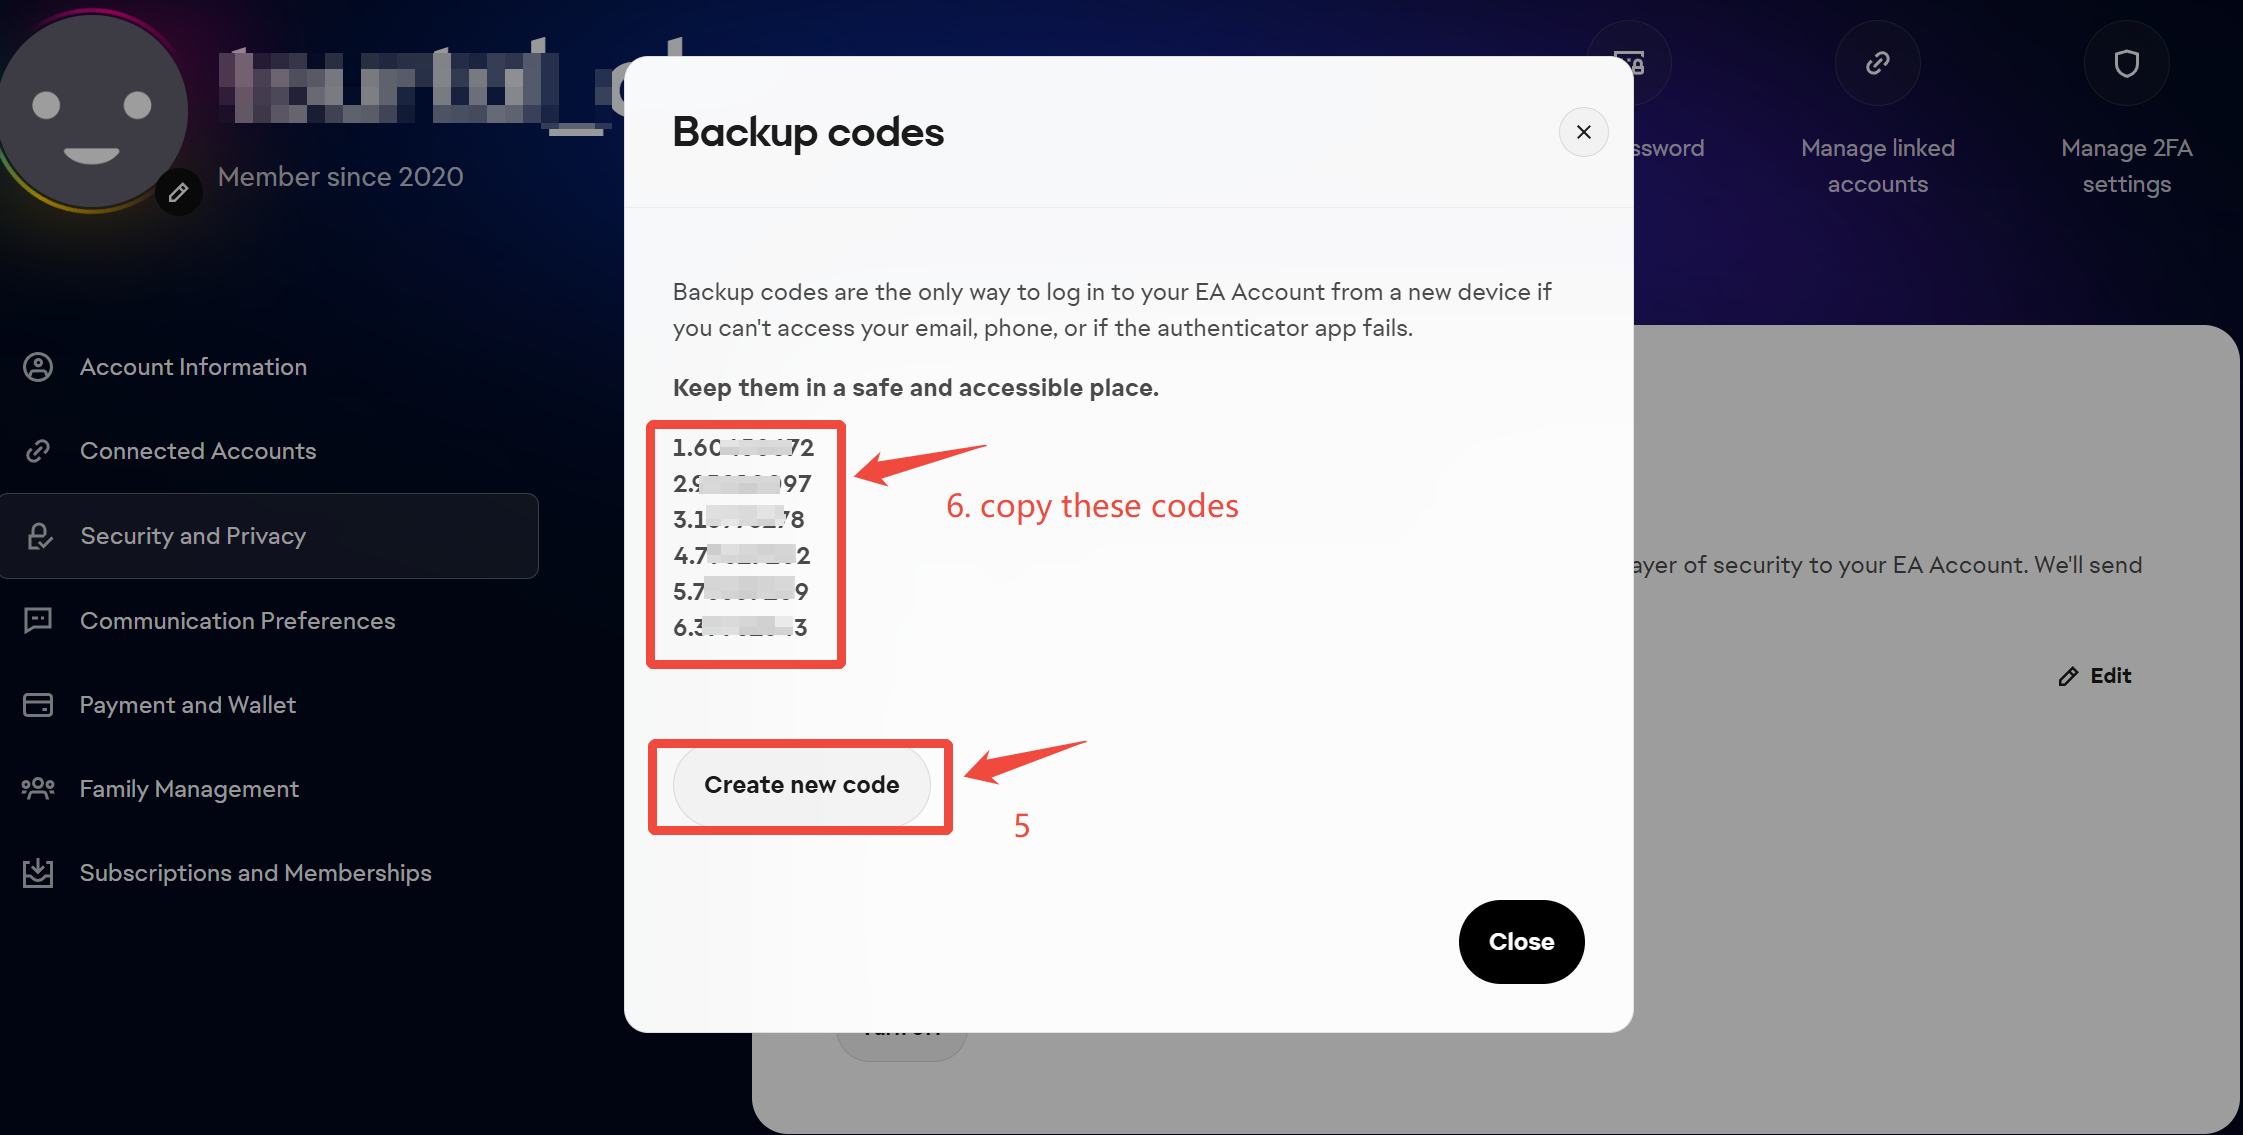Screen dimensions: 2243x1135
Task: Select the Account Information person icon
Action: [x=39, y=367]
